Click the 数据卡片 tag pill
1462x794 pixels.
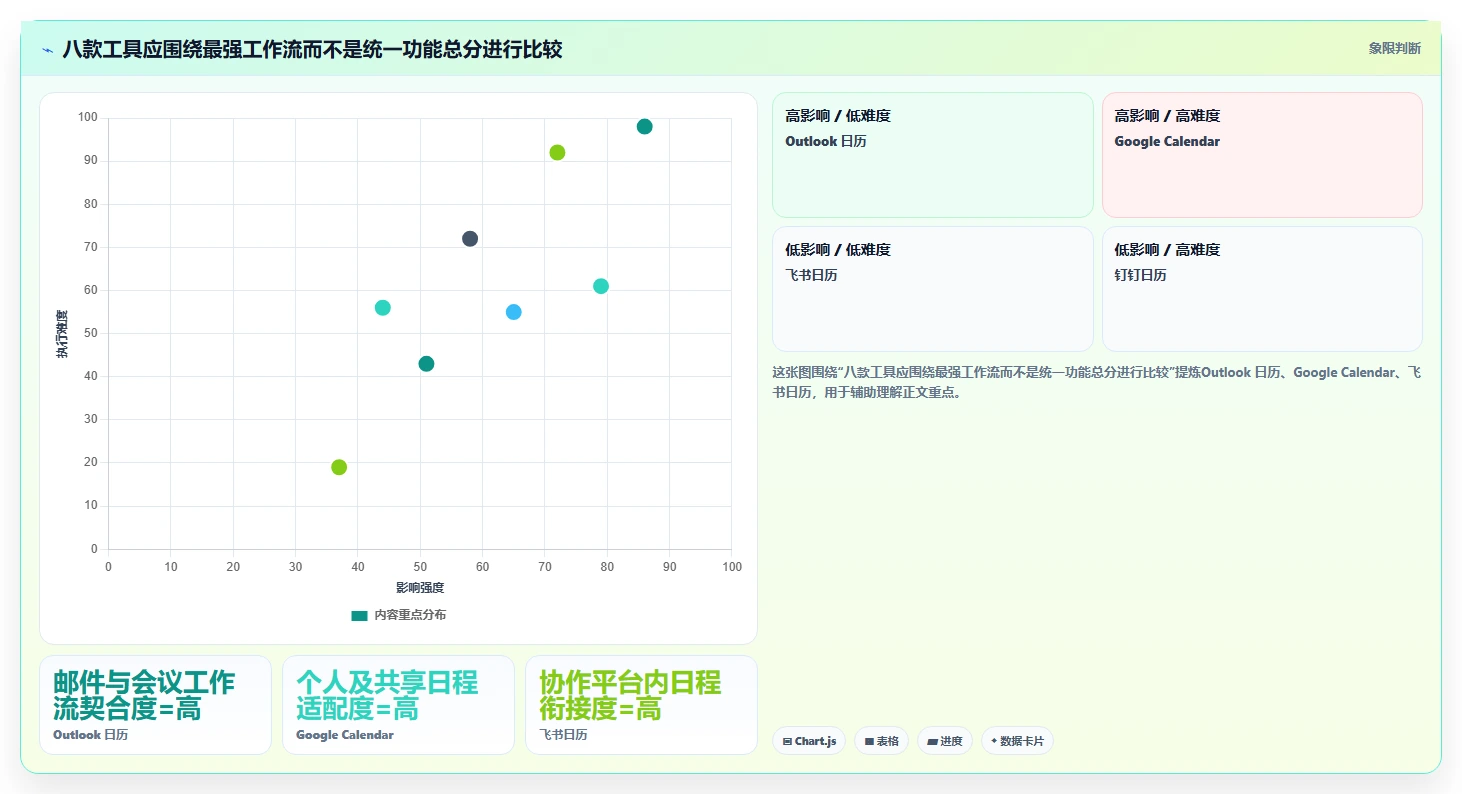1017,741
